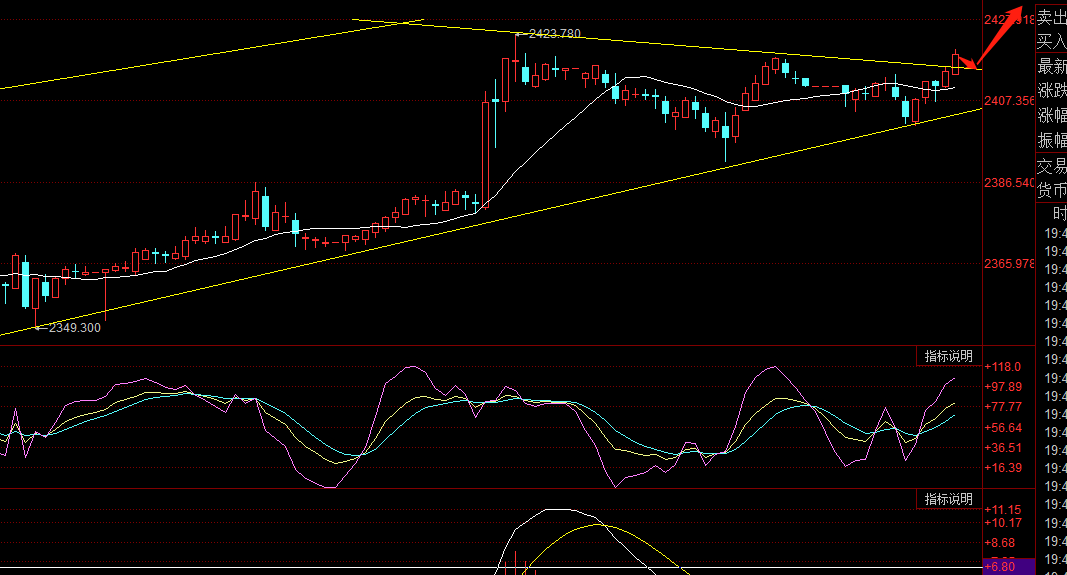Select the 卖出 row in quote panel
Screen dimensions: 1067x575
[x=1051, y=18]
